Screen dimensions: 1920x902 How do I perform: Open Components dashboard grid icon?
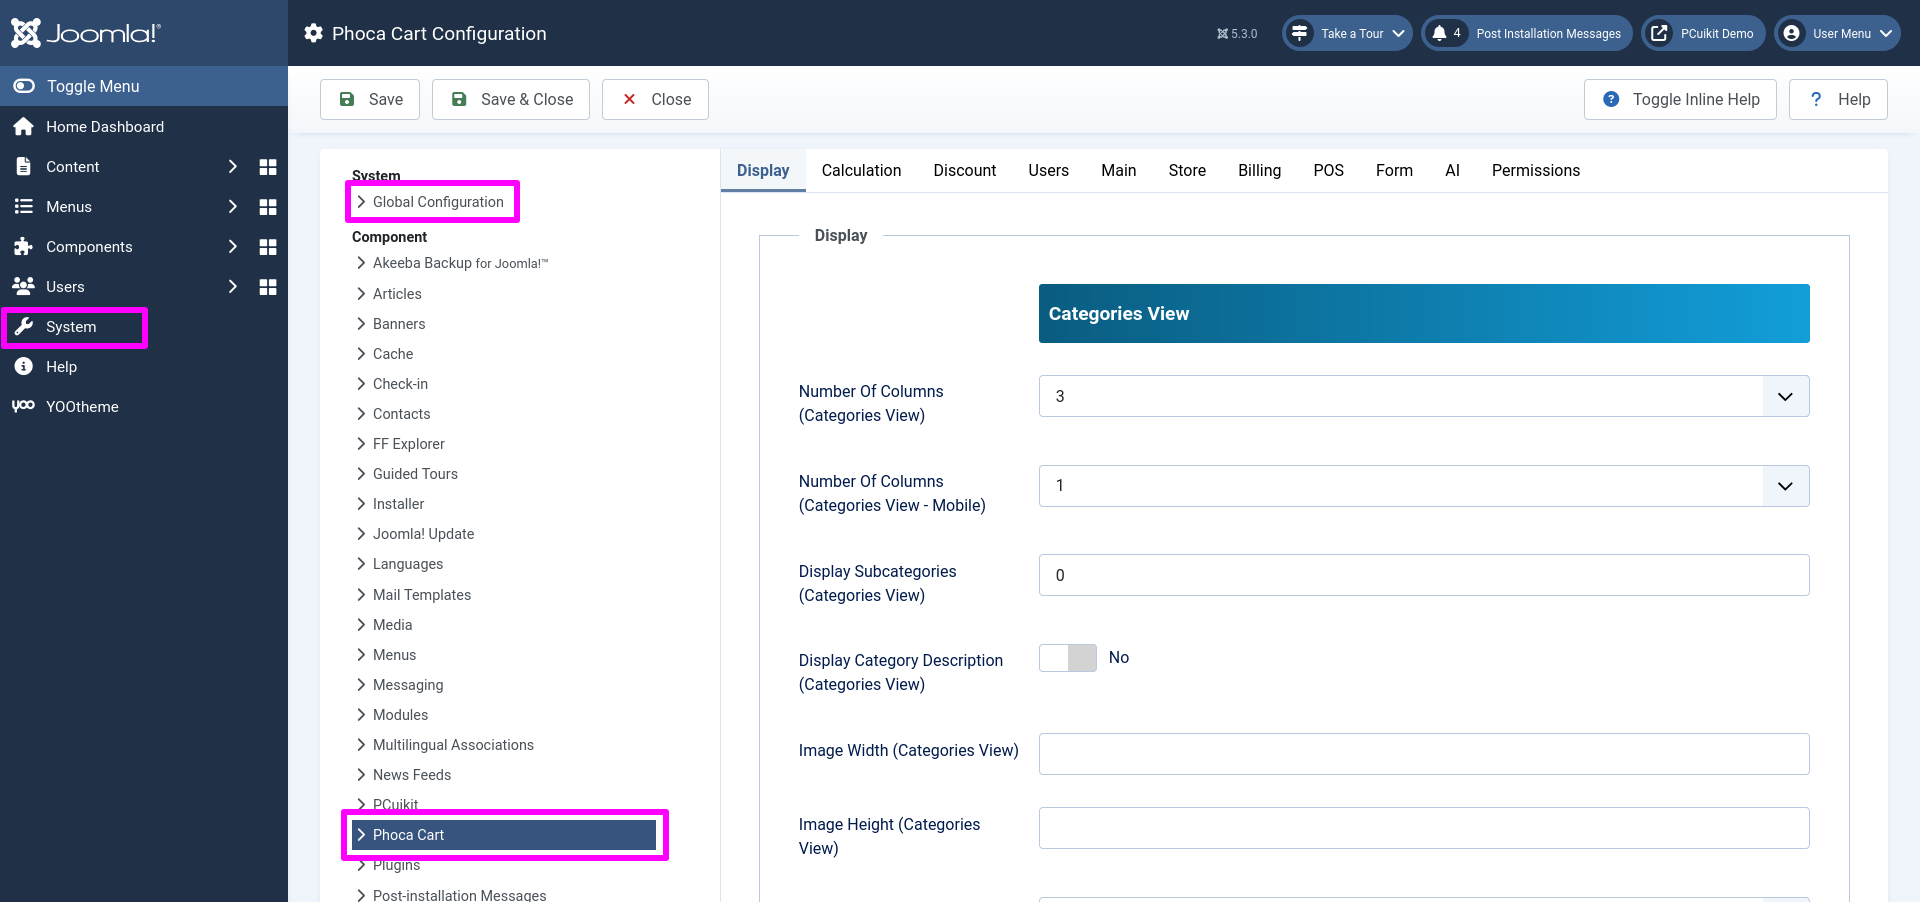[268, 247]
